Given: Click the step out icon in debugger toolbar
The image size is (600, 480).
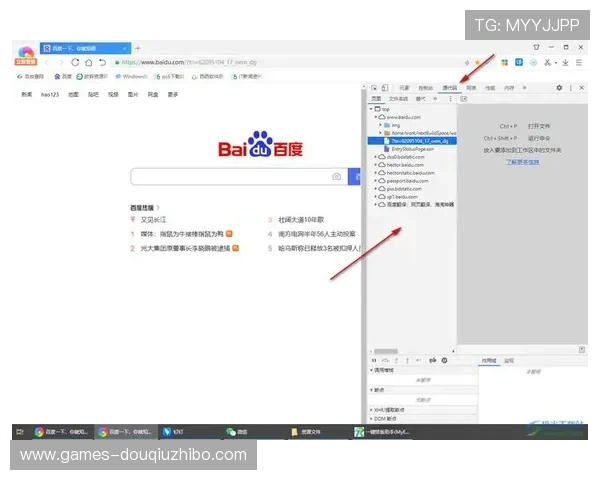Looking at the screenshot, I should (x=408, y=361).
